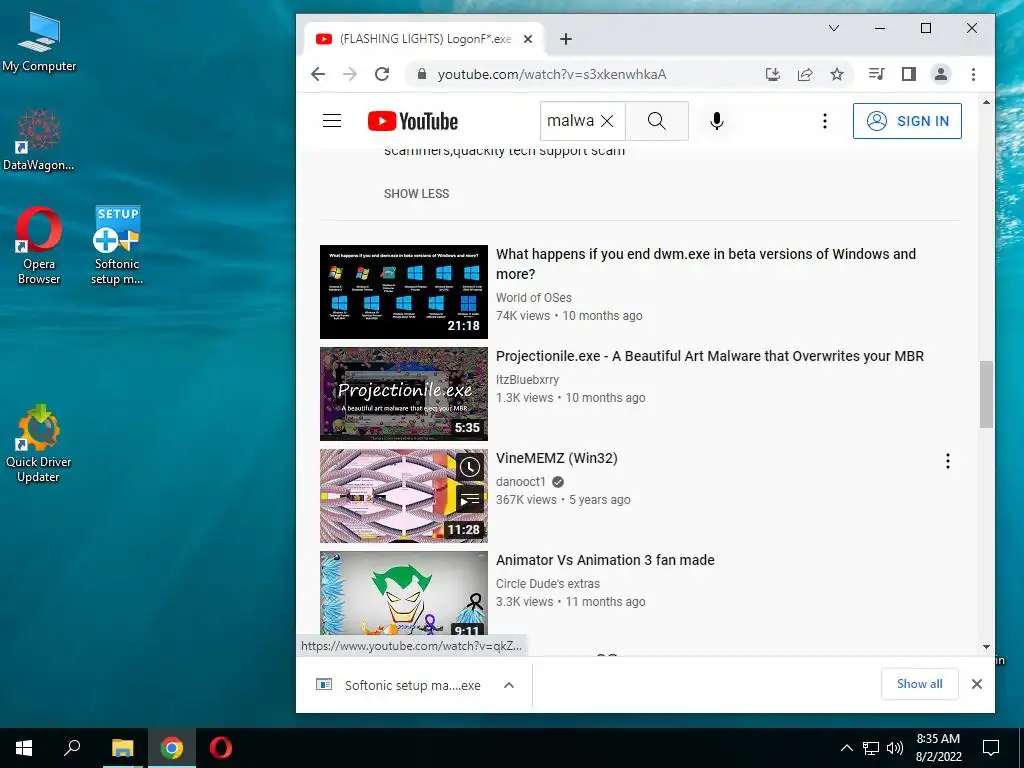
Task: Go back in Chrome browser
Action: pos(318,74)
